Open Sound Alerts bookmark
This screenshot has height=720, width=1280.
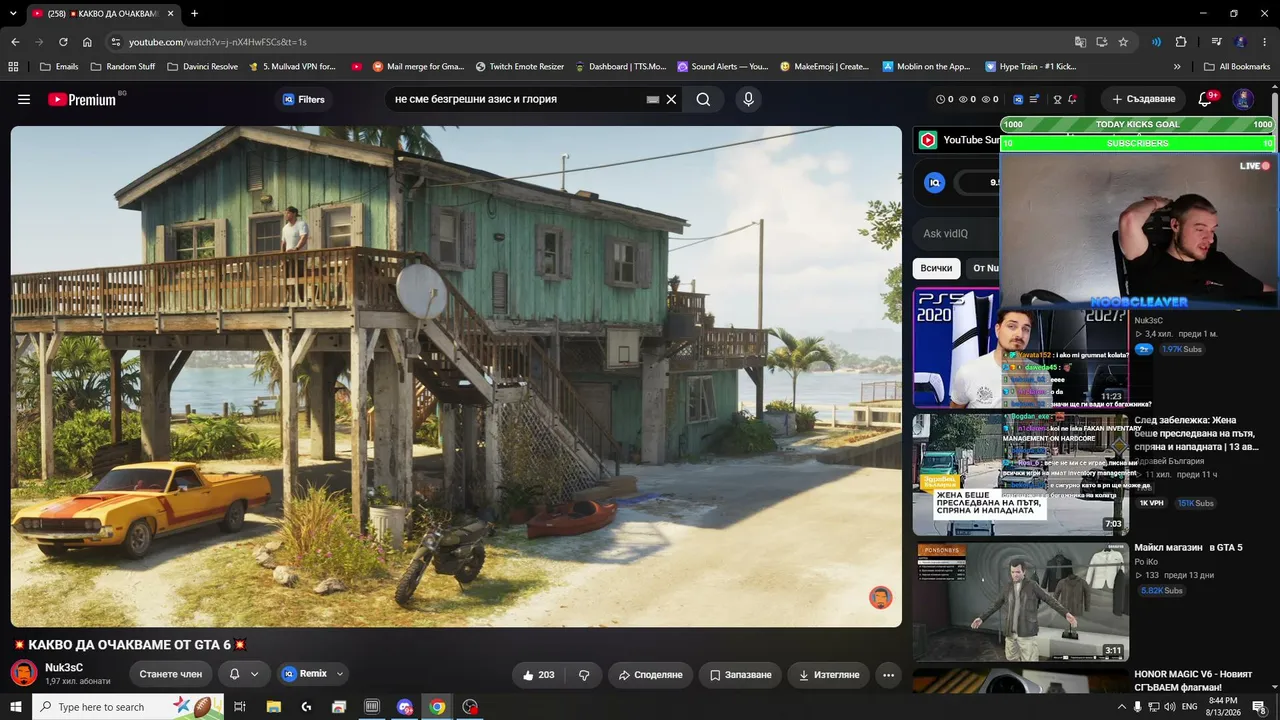click(x=723, y=67)
